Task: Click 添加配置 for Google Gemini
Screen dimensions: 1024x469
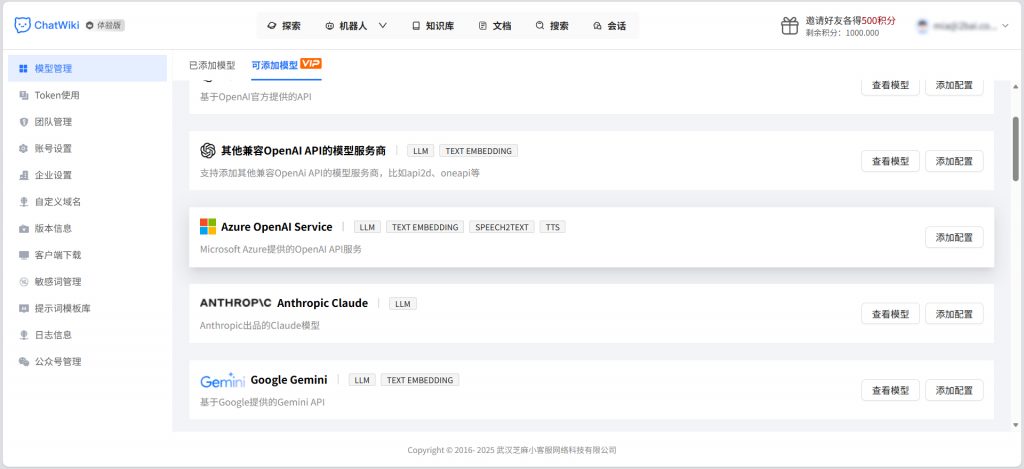Action: (954, 390)
